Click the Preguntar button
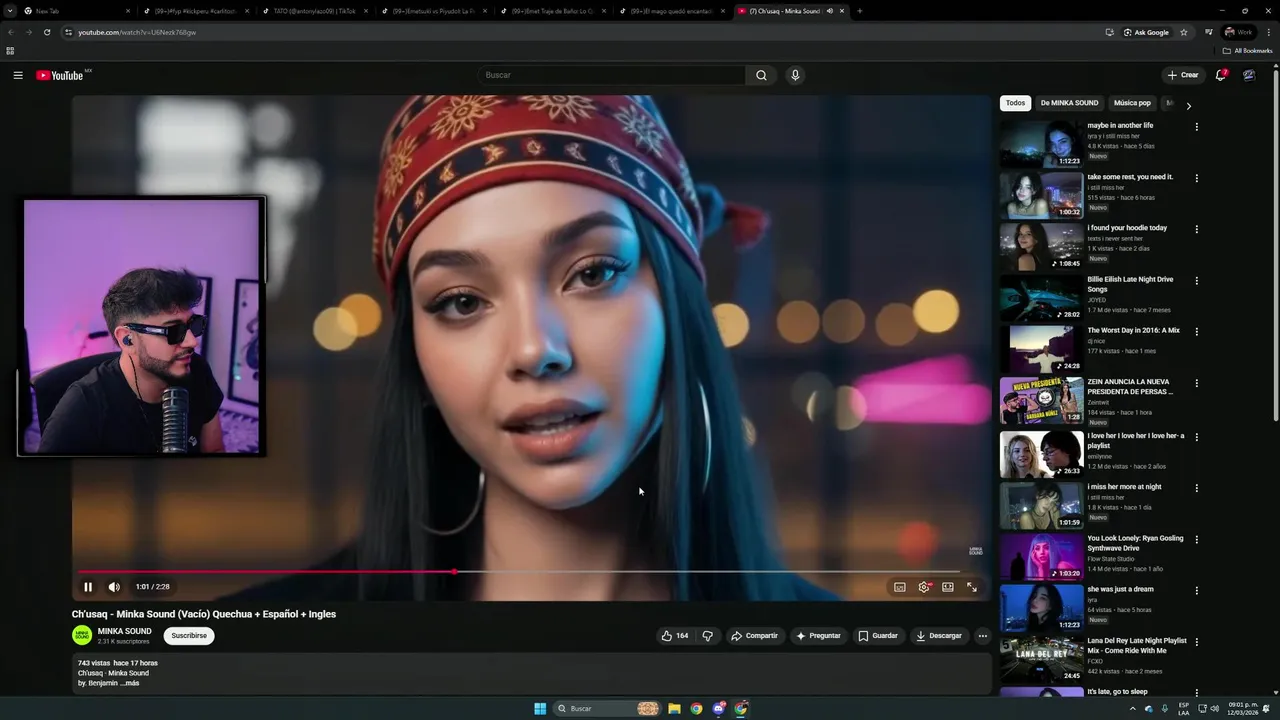The width and height of the screenshot is (1280, 720). point(818,636)
